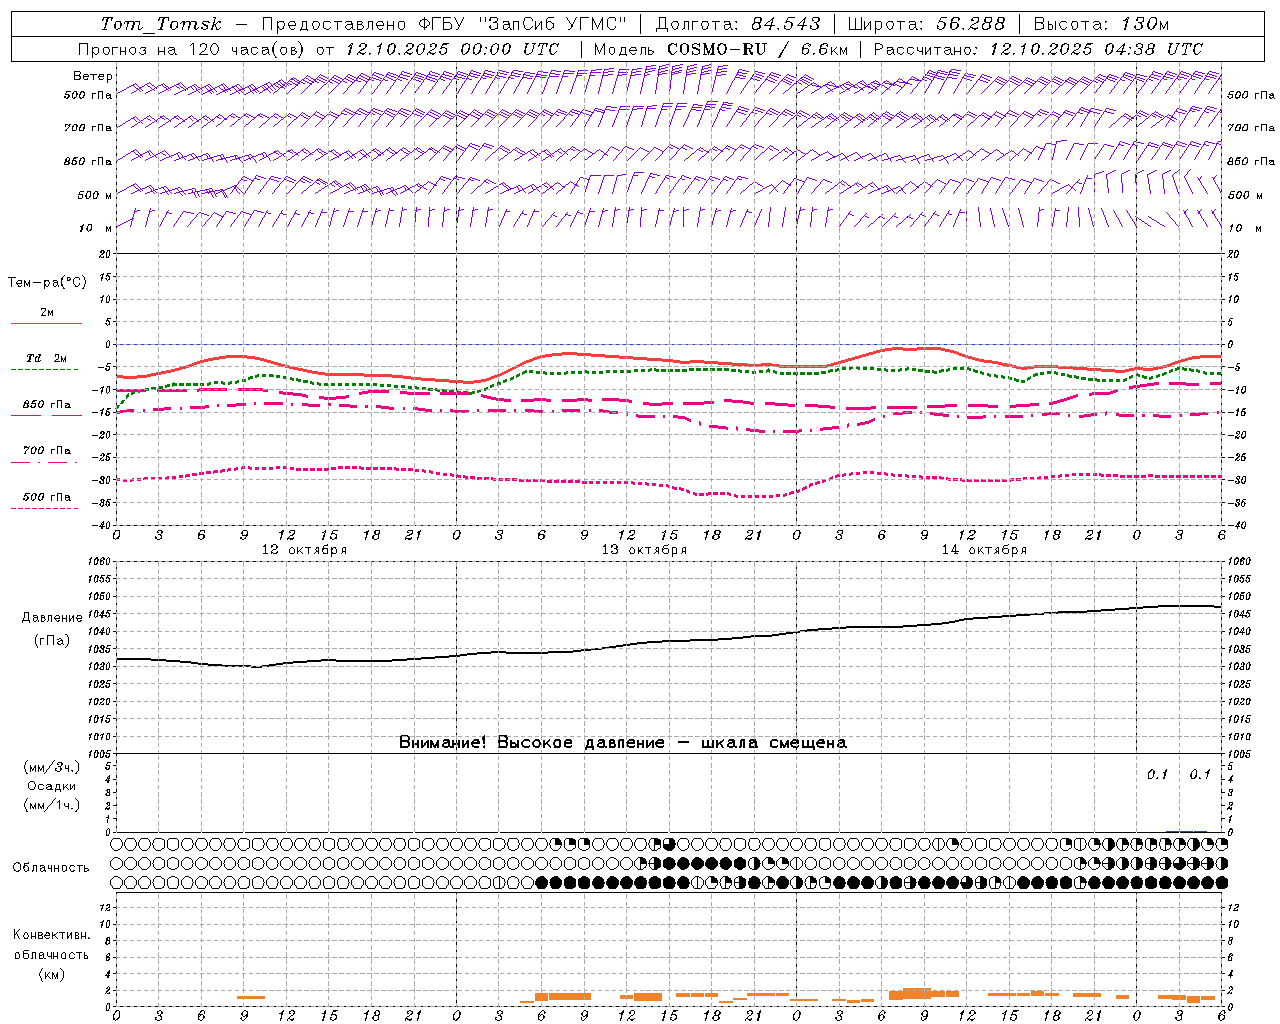Screen dimensions: 1280x1024
Task: Click the '850 гПа' temperature legend entry
Action: [46, 404]
